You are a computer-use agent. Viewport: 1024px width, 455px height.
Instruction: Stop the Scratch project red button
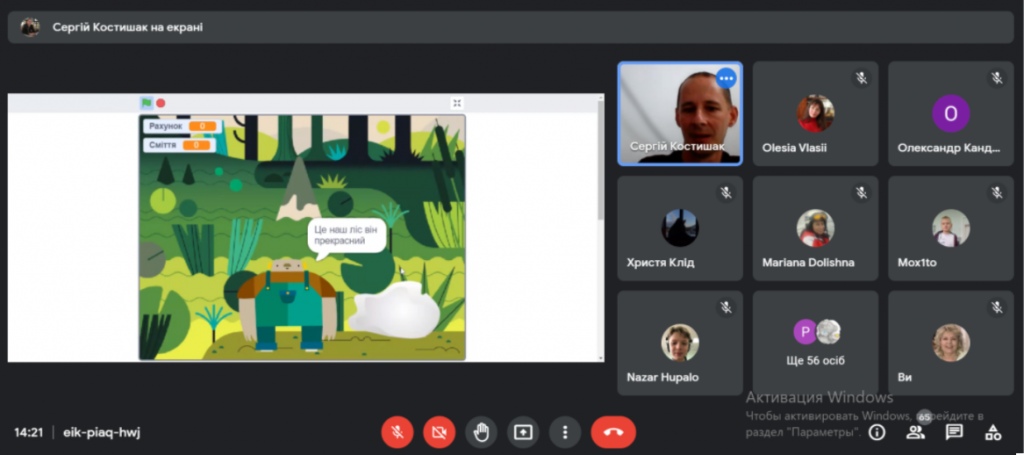click(161, 103)
